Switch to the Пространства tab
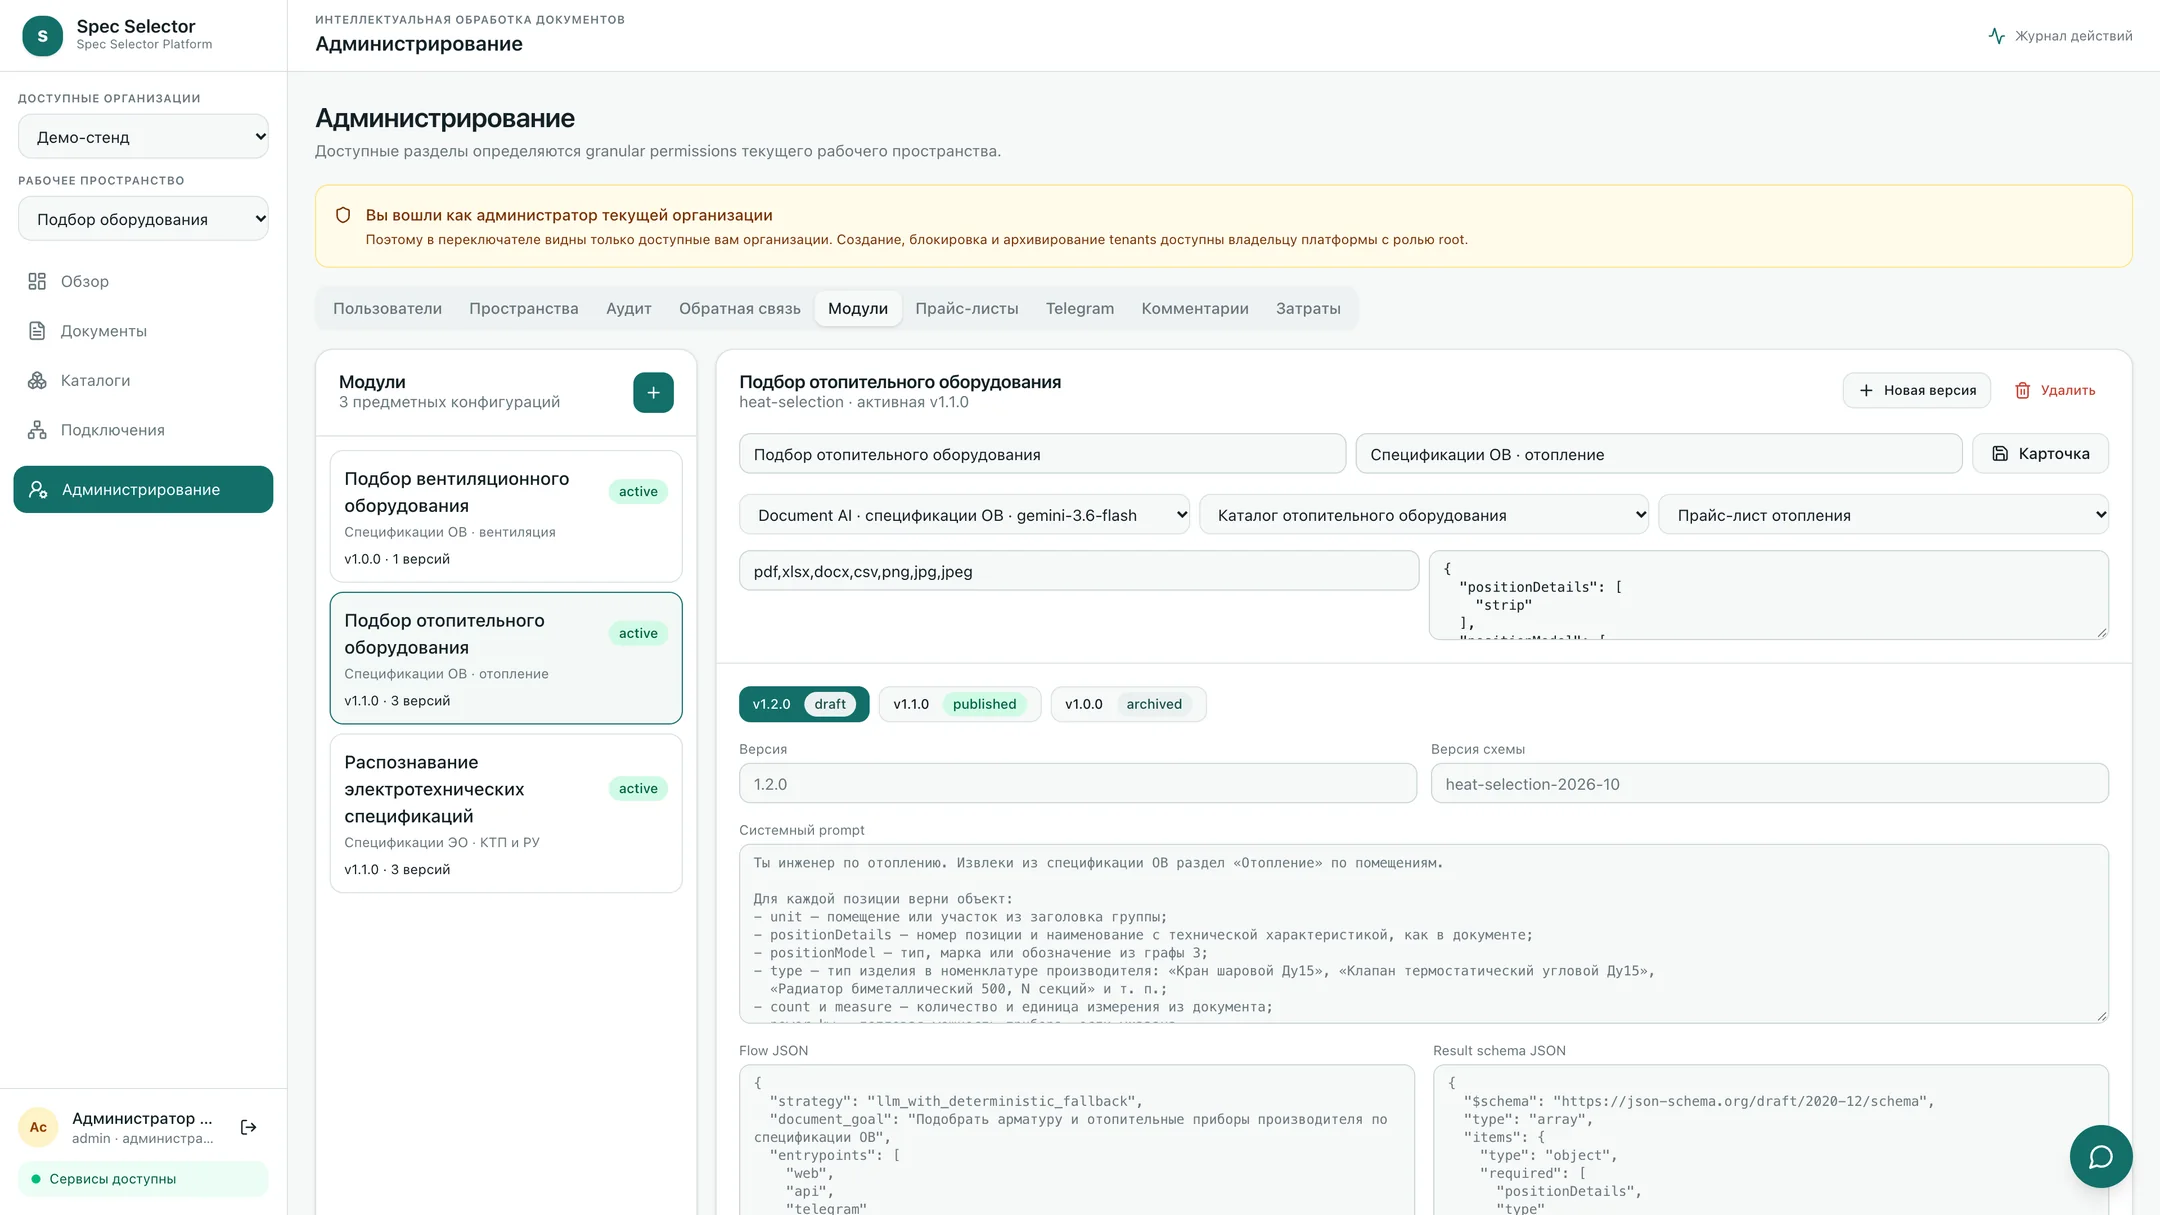This screenshot has width=2160, height=1215. click(x=523, y=308)
